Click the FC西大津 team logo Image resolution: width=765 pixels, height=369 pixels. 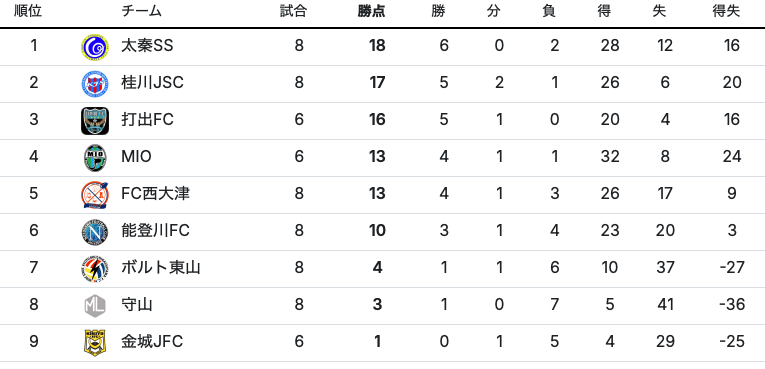(95, 195)
